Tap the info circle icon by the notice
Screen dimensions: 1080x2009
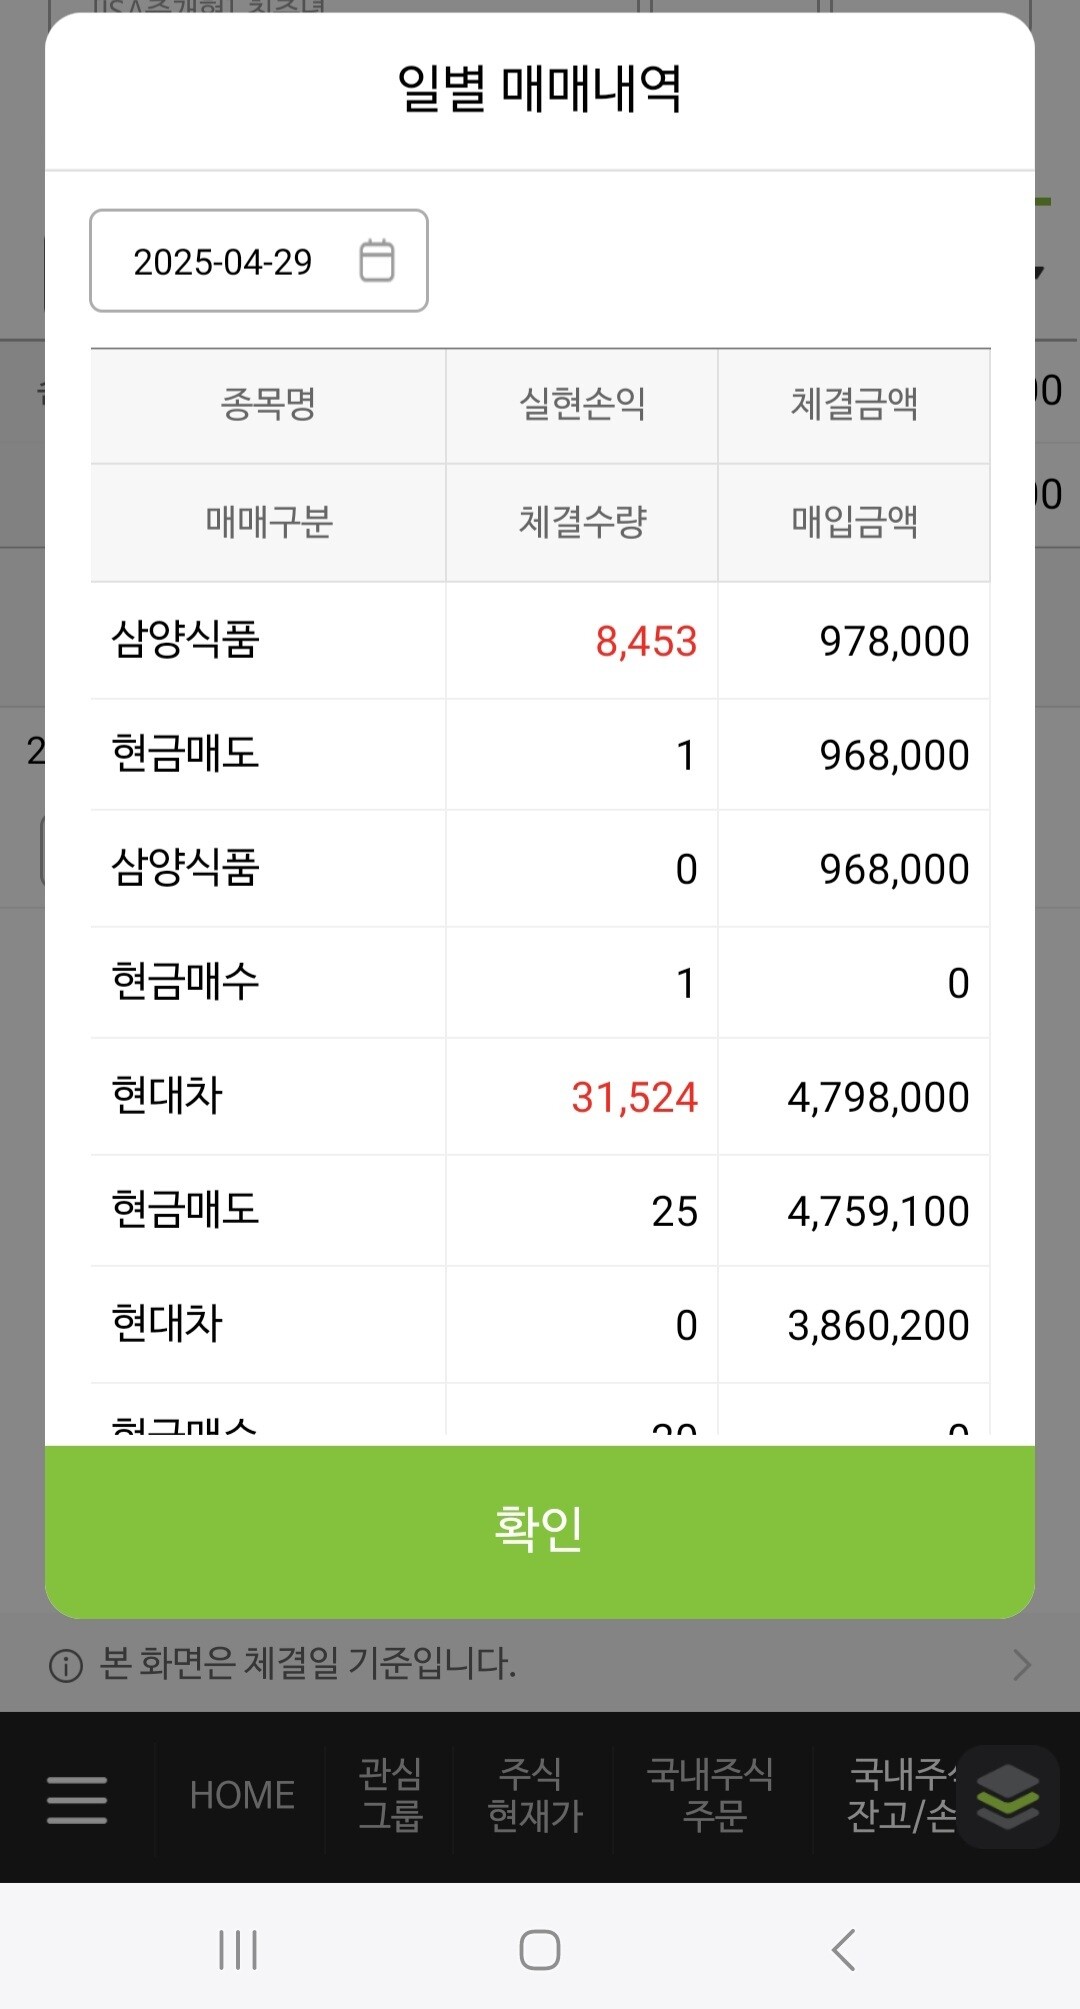66,1666
